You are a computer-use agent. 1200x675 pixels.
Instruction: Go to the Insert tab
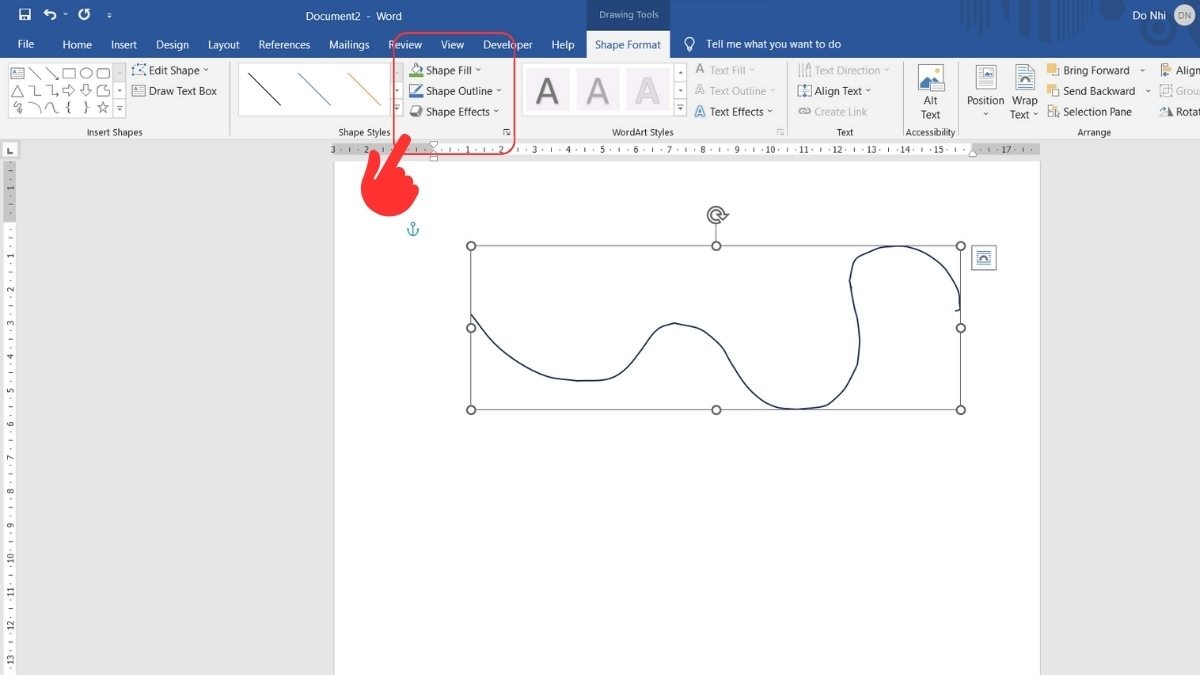coord(124,44)
